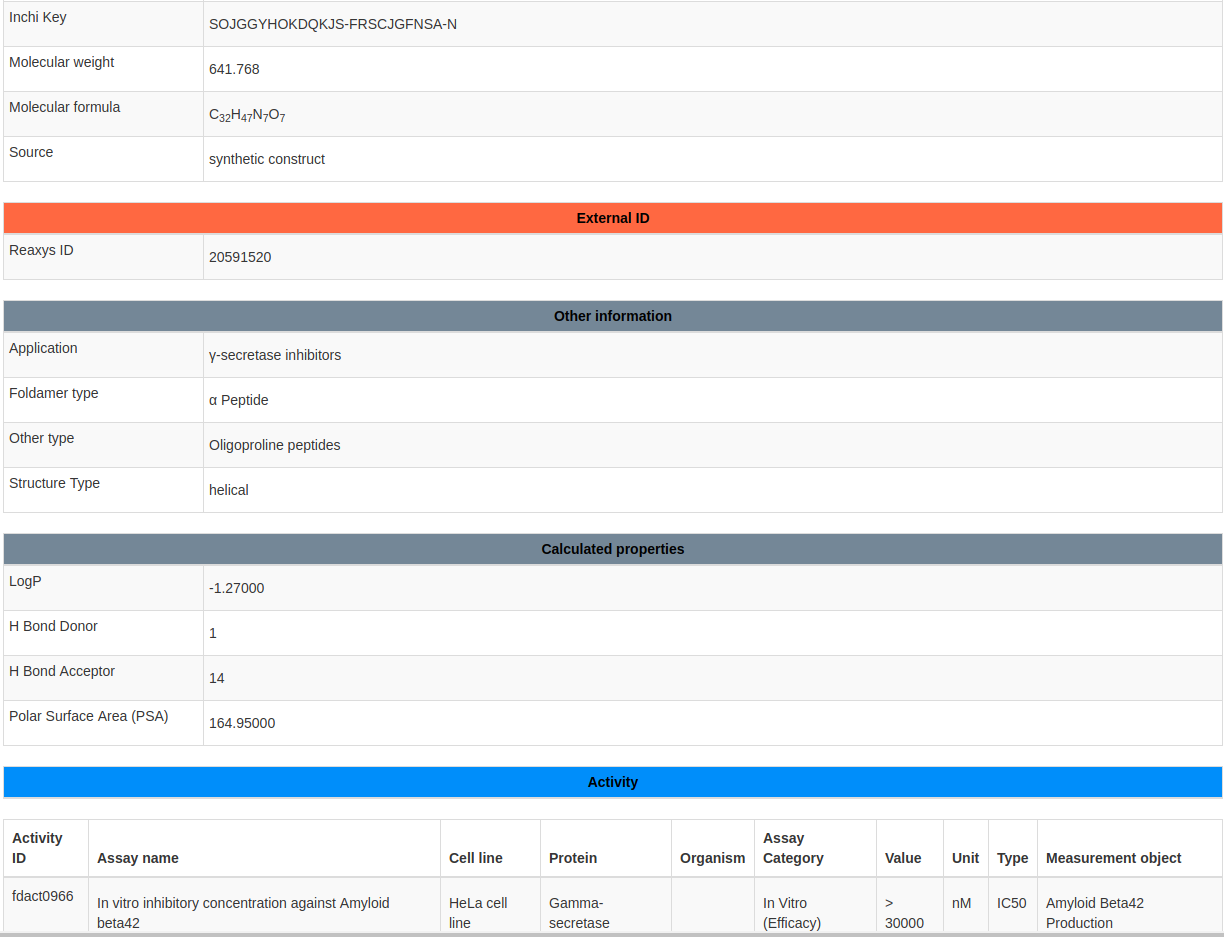Click the Activity ID column header

37,848
